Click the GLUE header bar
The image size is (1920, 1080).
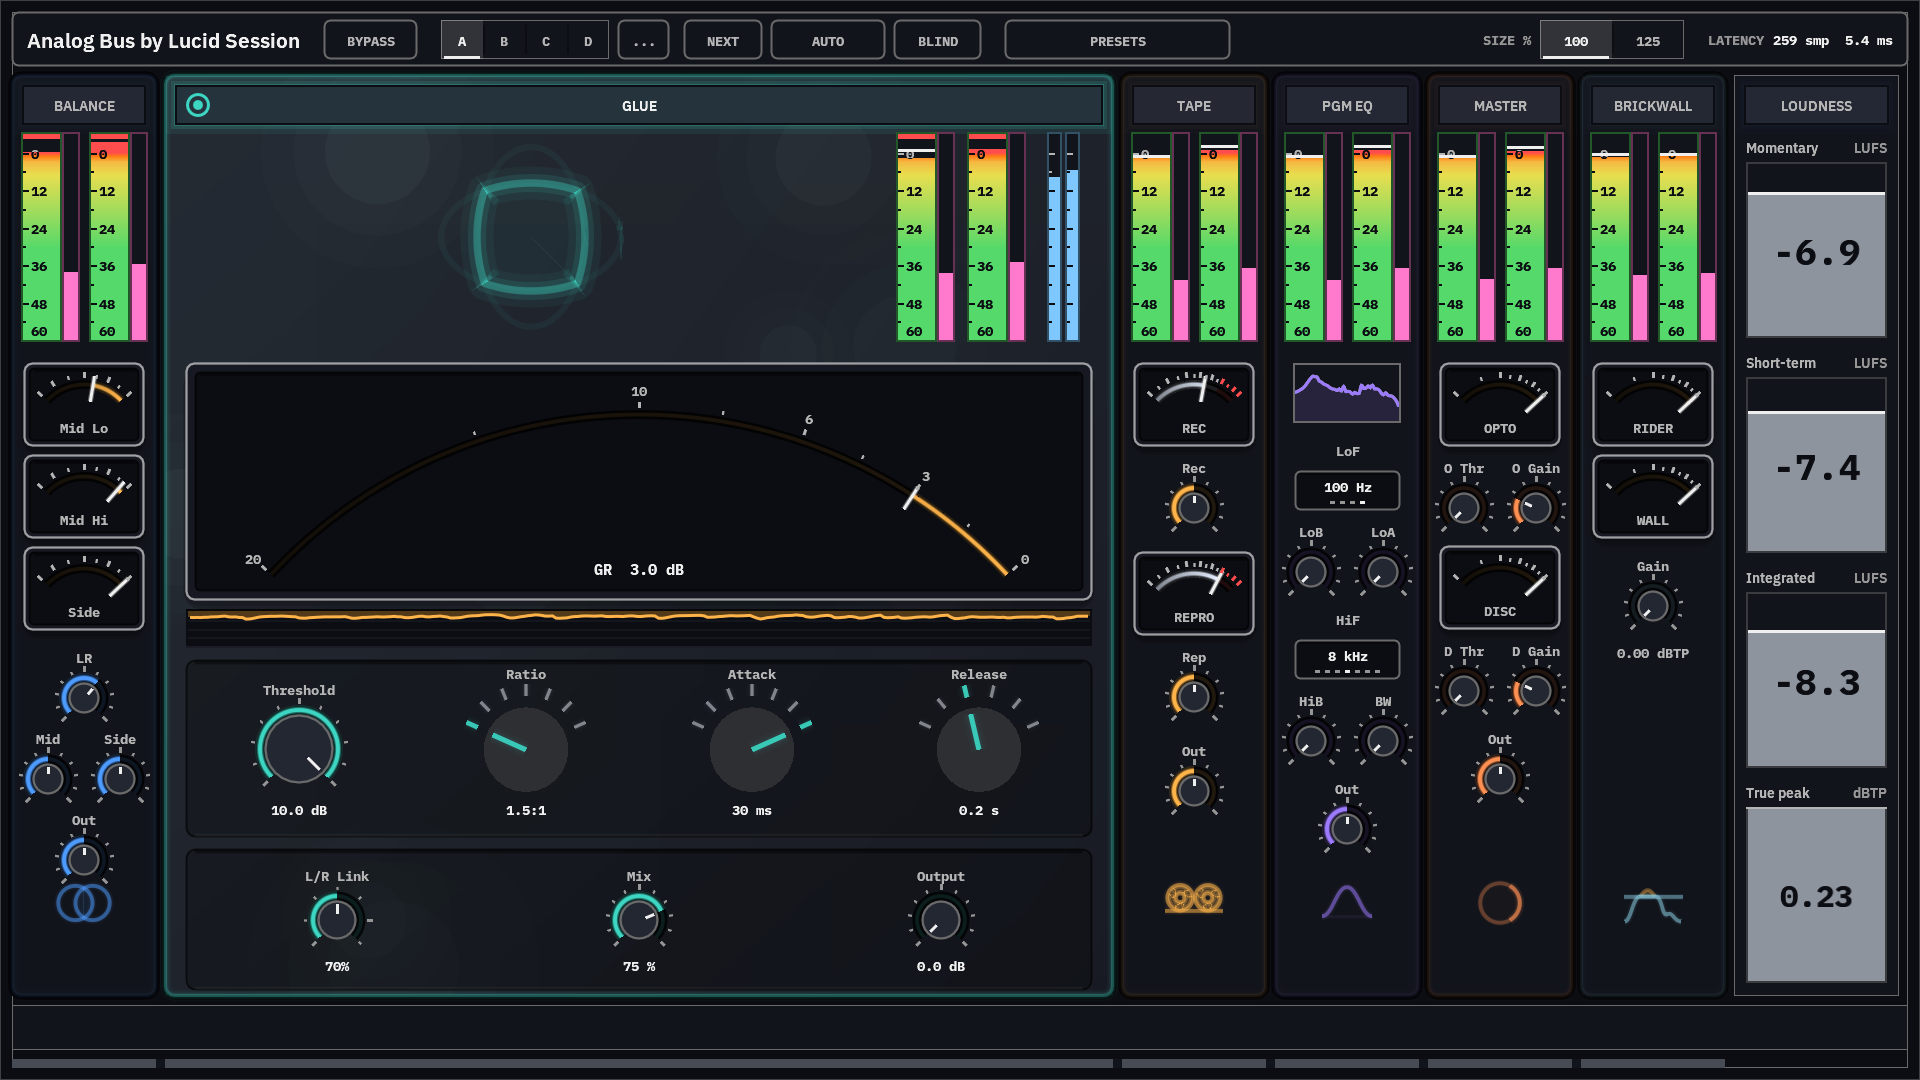(639, 105)
